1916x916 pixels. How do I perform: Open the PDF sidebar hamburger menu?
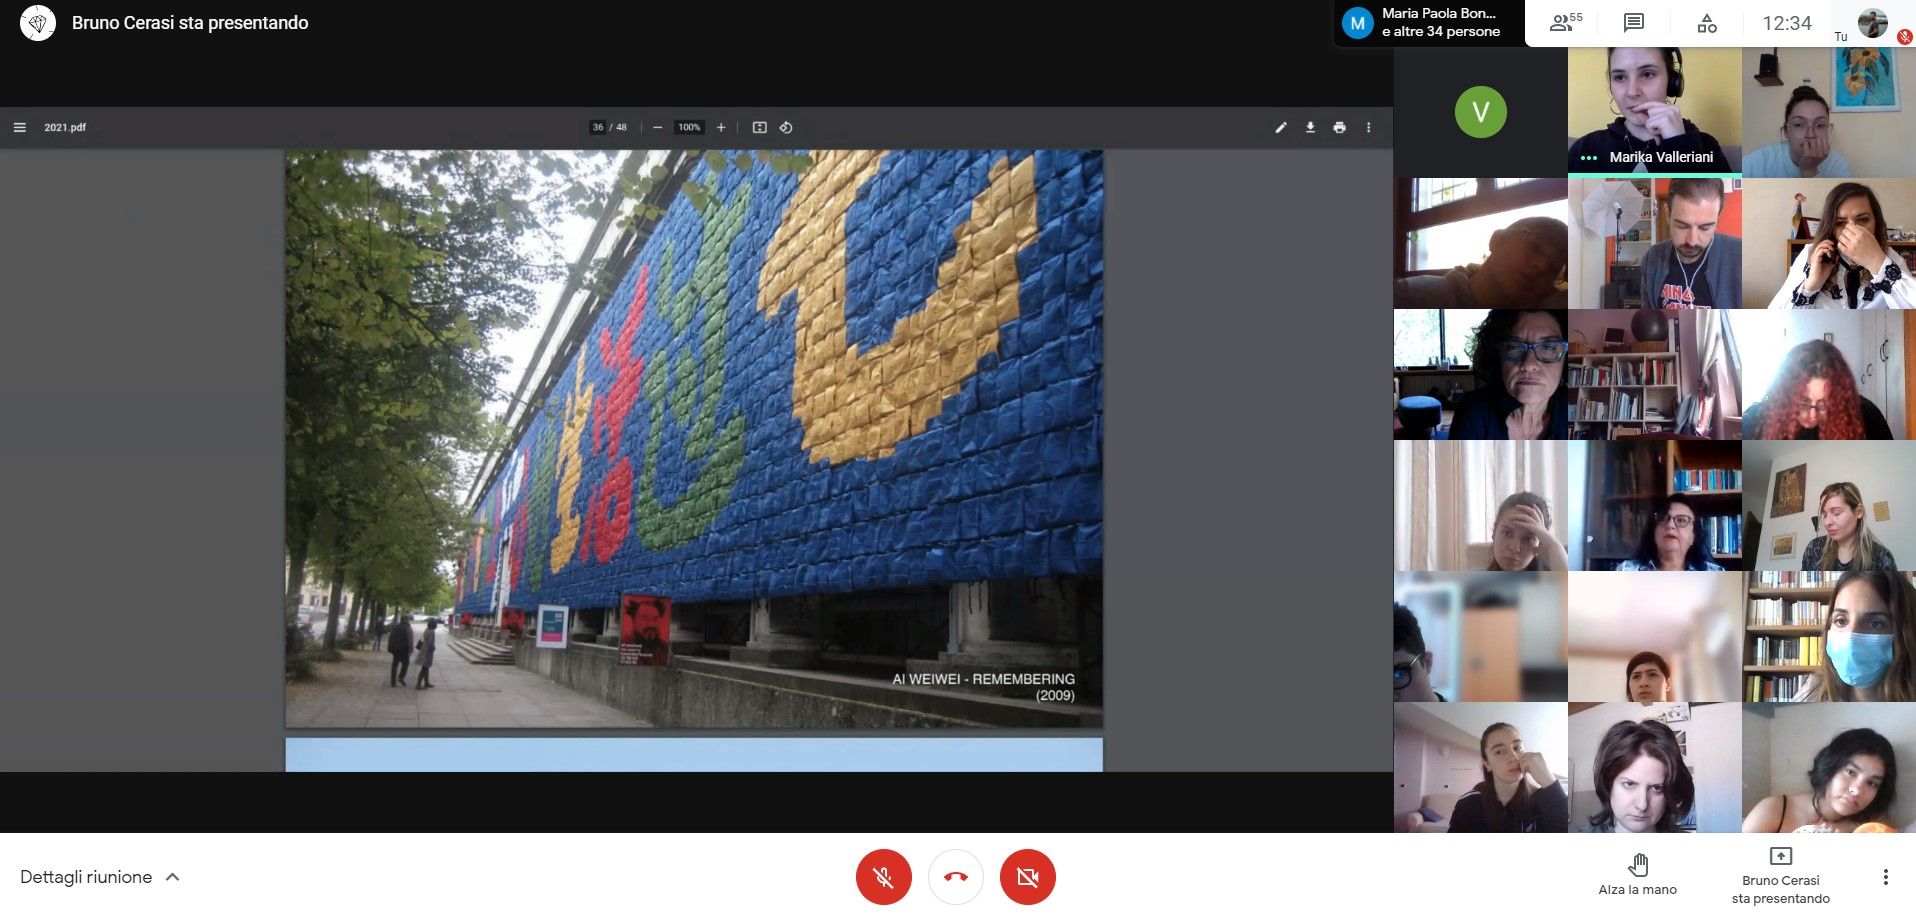click(x=19, y=128)
